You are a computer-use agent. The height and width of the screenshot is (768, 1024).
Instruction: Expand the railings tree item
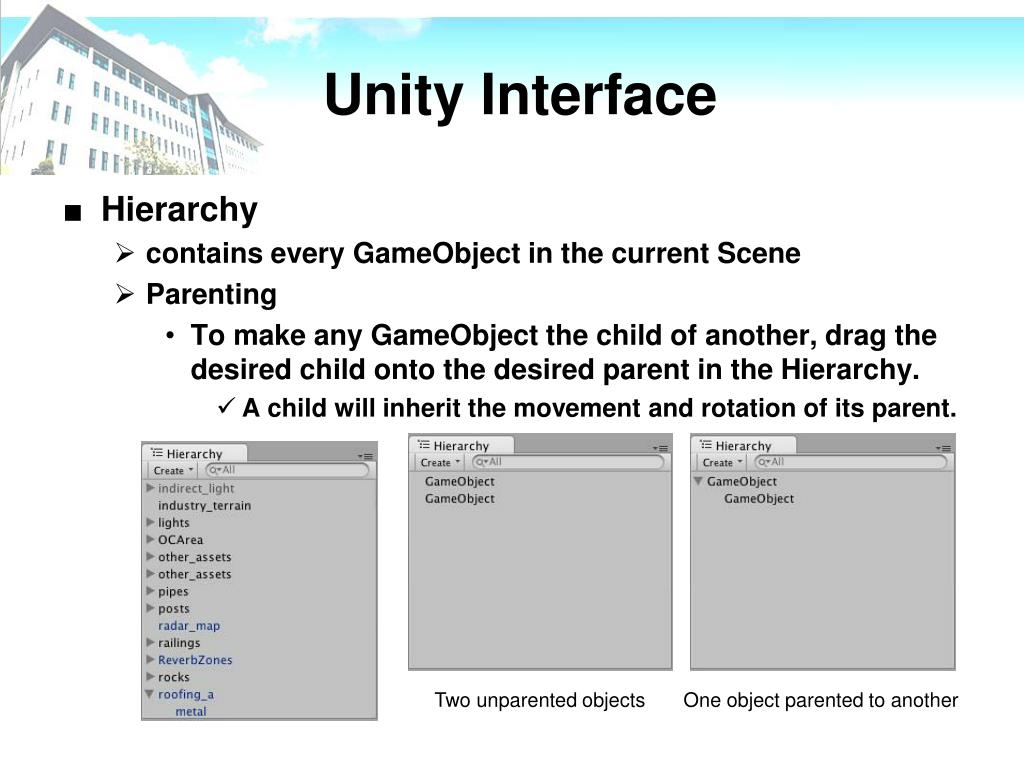(x=150, y=643)
